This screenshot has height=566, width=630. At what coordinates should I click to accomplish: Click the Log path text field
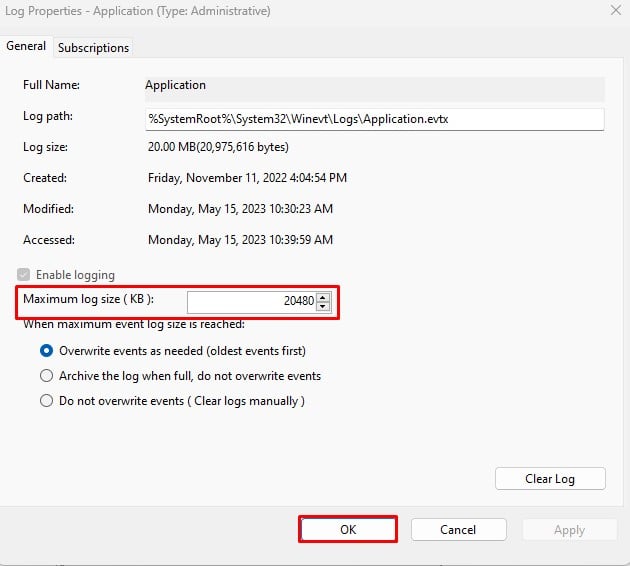pos(374,117)
